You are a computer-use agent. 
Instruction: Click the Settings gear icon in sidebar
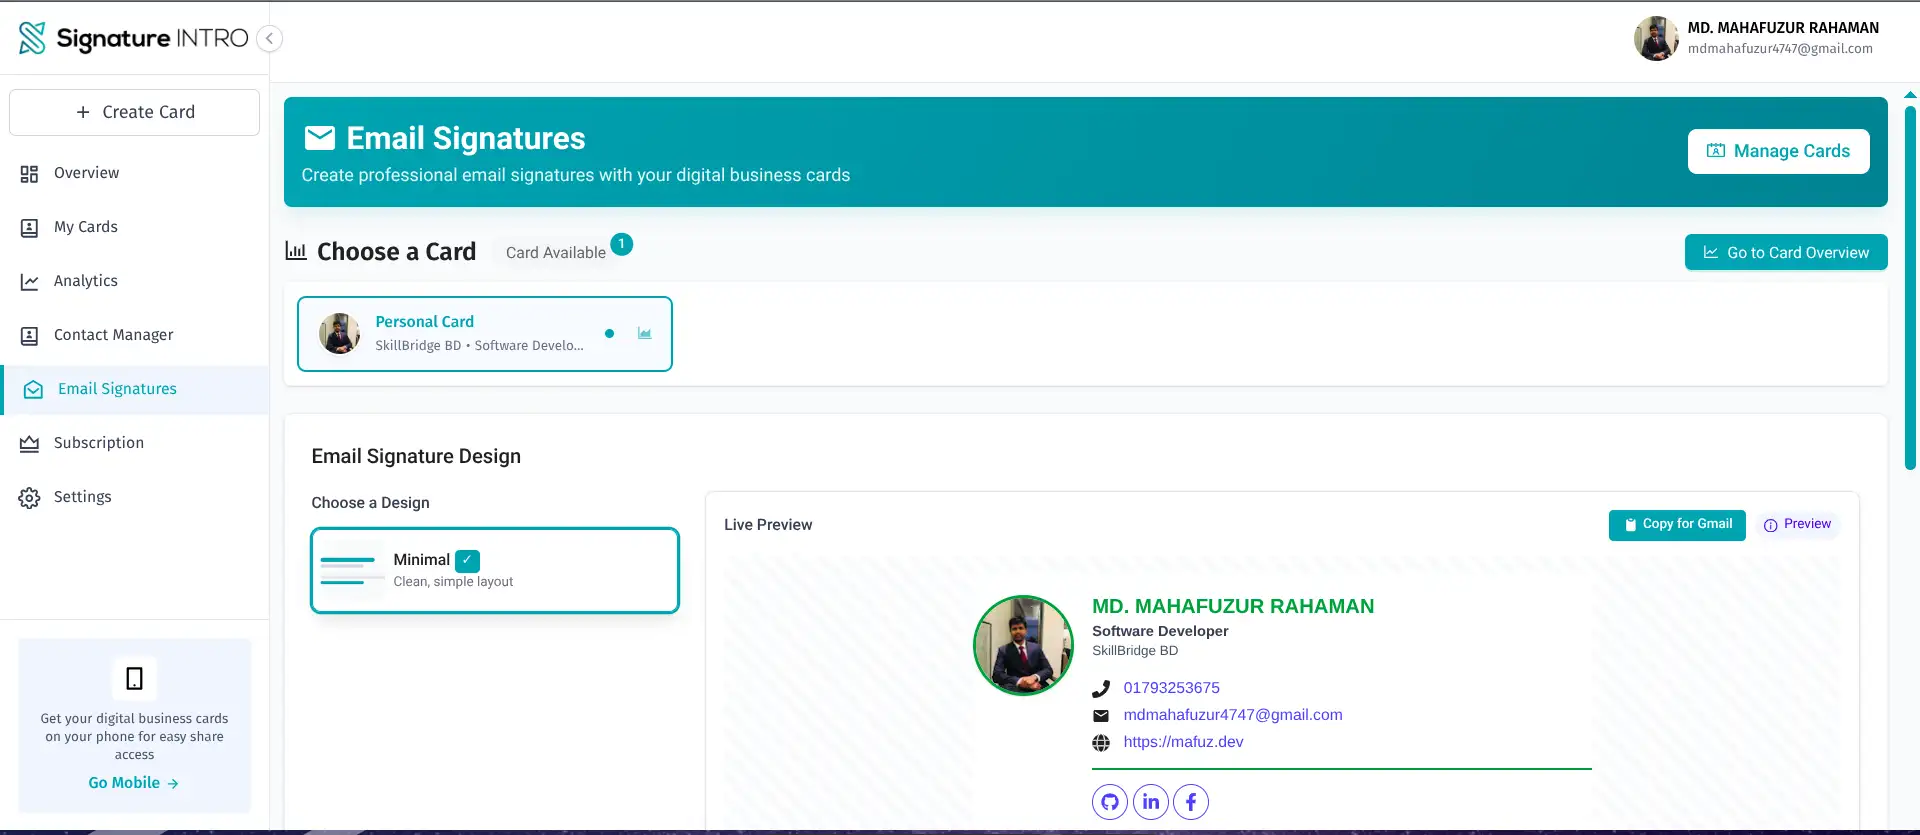[x=30, y=498]
